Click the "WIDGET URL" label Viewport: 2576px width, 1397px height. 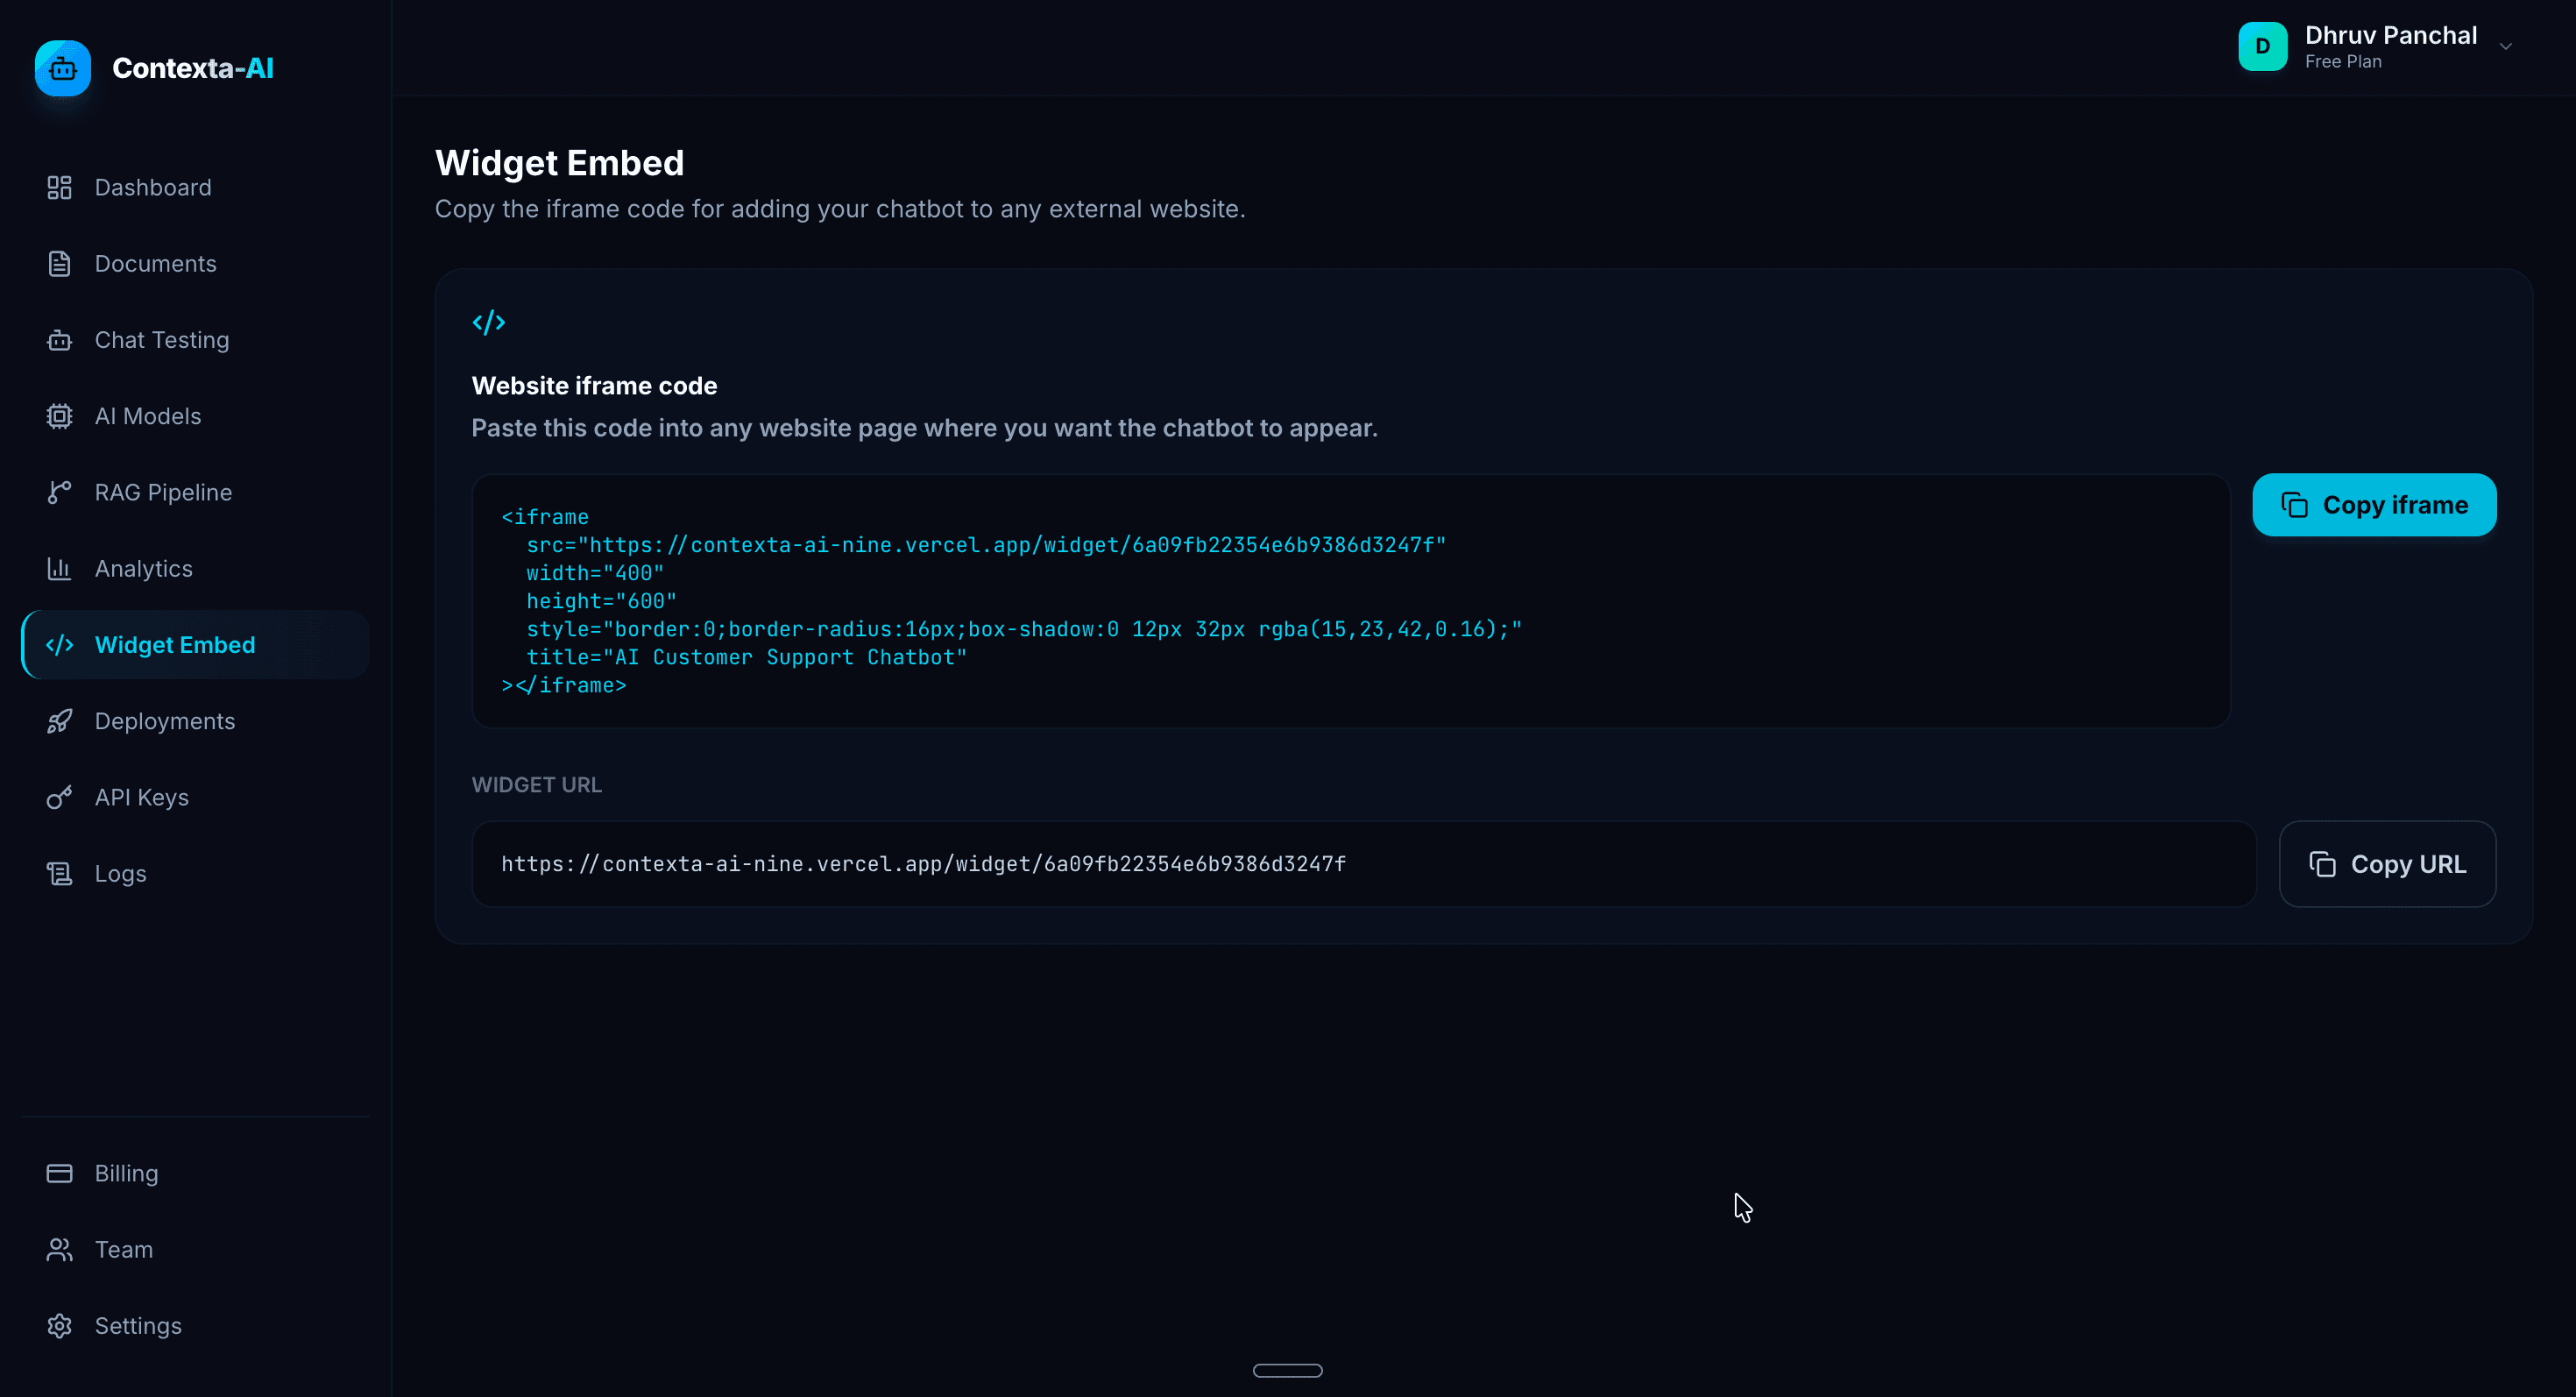537,785
